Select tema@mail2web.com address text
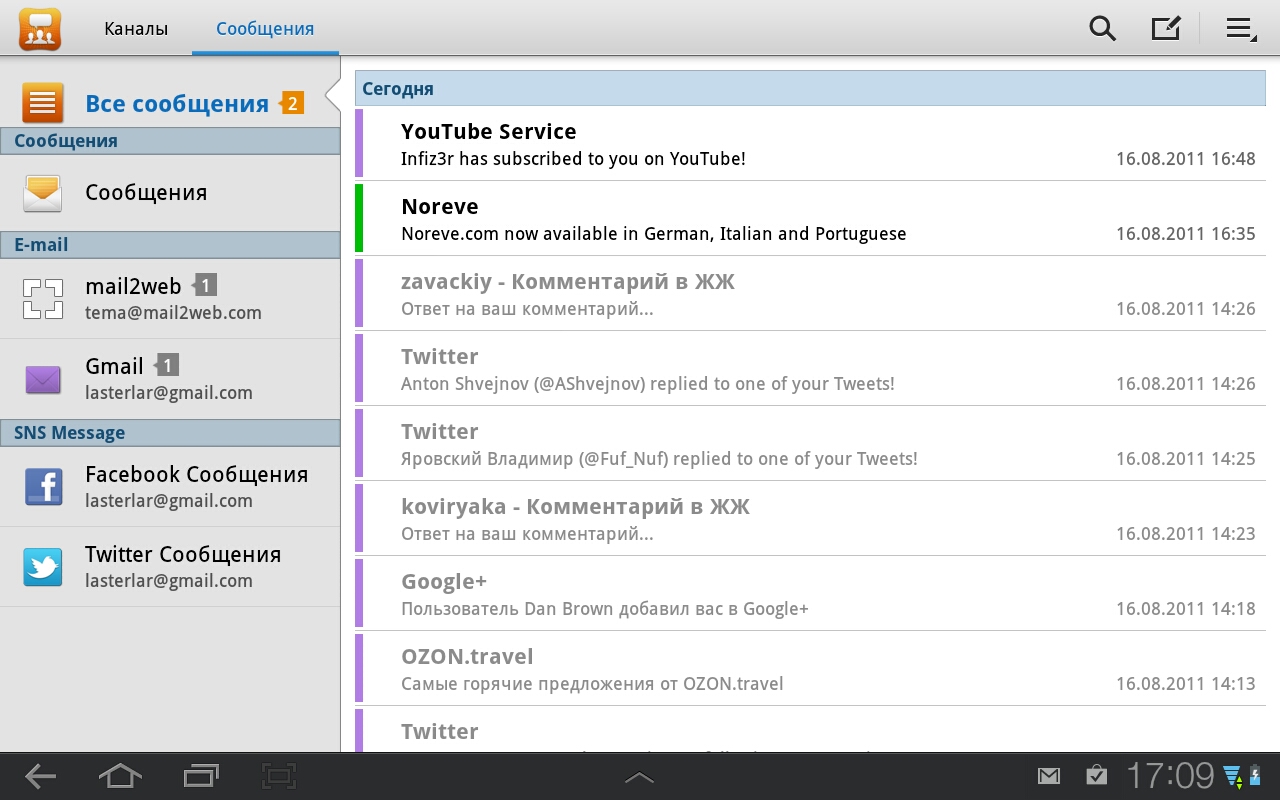1280x800 pixels. pyautogui.click(x=173, y=313)
